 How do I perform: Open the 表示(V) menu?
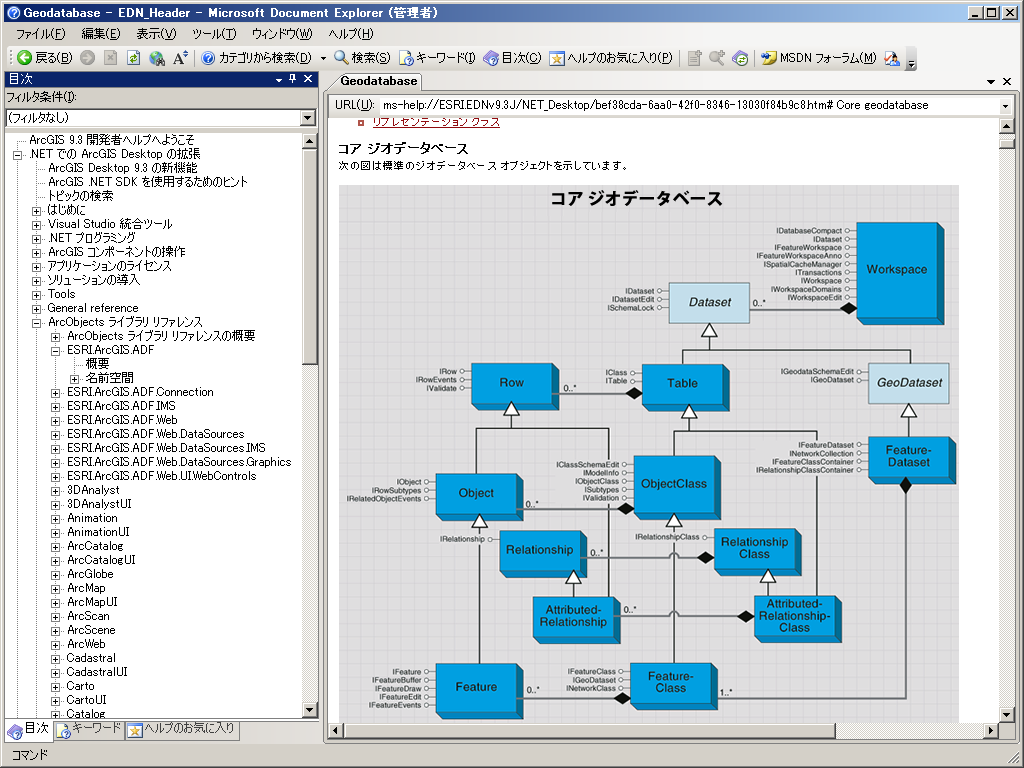(x=156, y=34)
